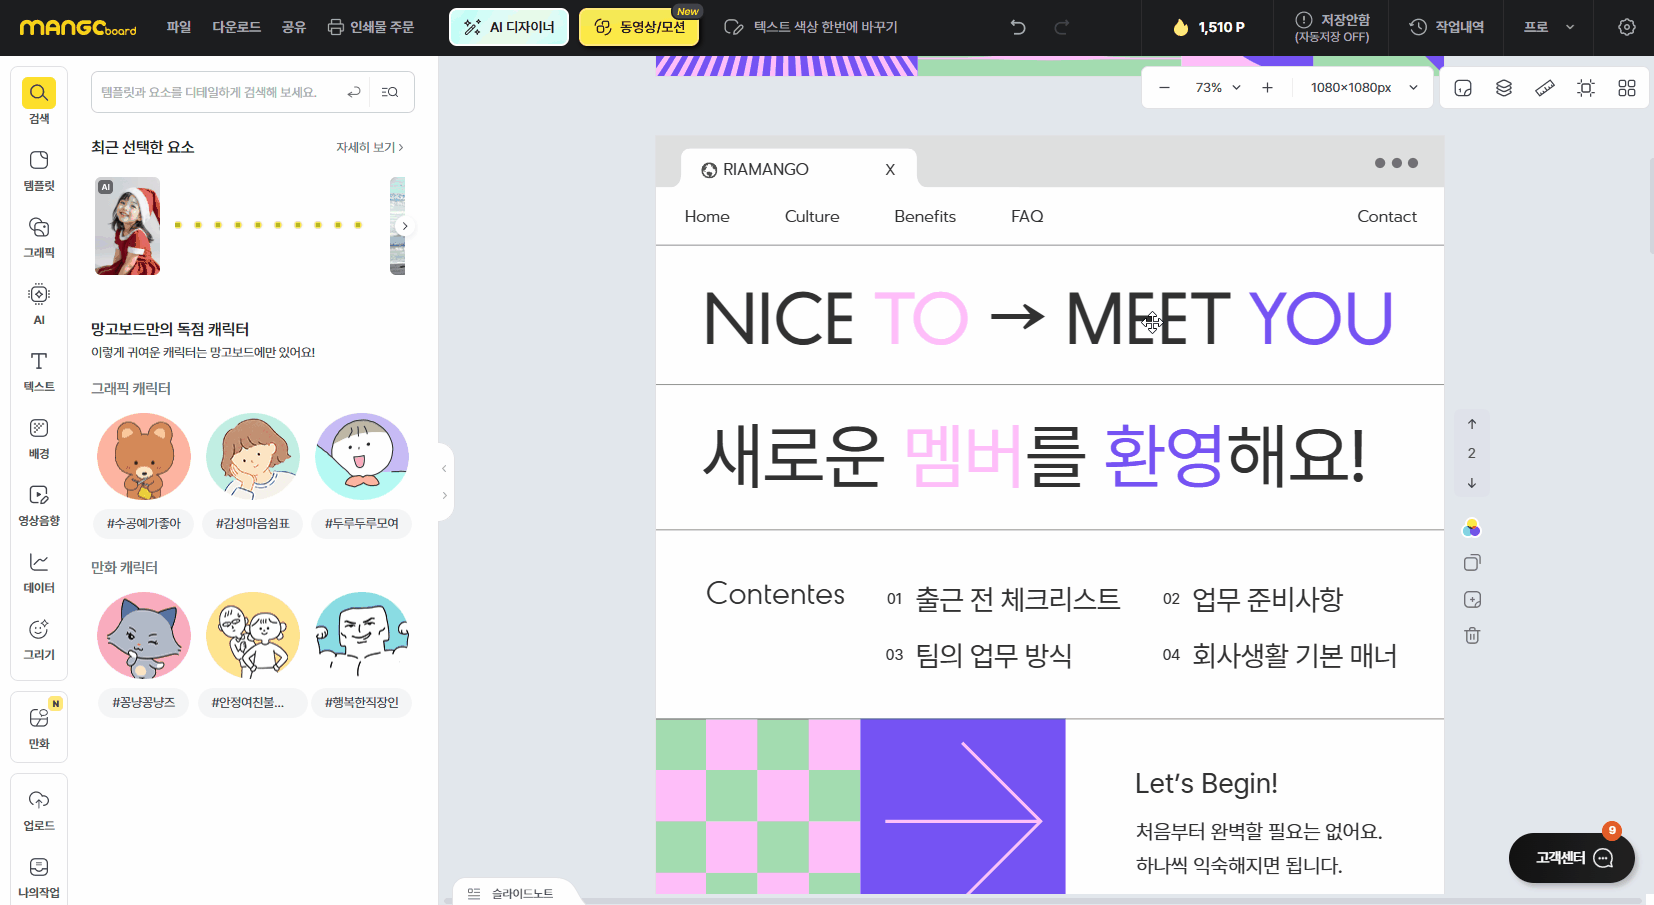The height and width of the screenshot is (905, 1654).
Task: Toggle the 저장안함 autosave setting
Action: 1332,28
